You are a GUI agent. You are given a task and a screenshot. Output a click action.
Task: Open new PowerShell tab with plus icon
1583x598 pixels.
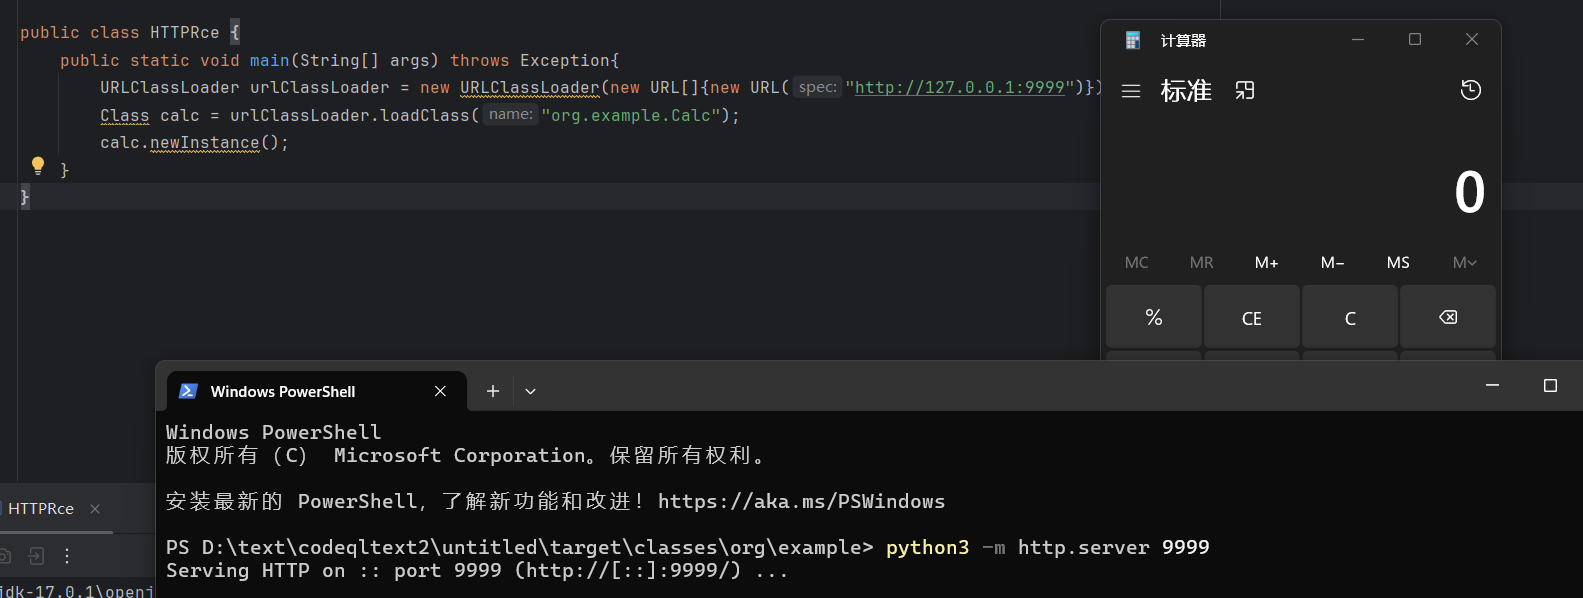(x=492, y=391)
